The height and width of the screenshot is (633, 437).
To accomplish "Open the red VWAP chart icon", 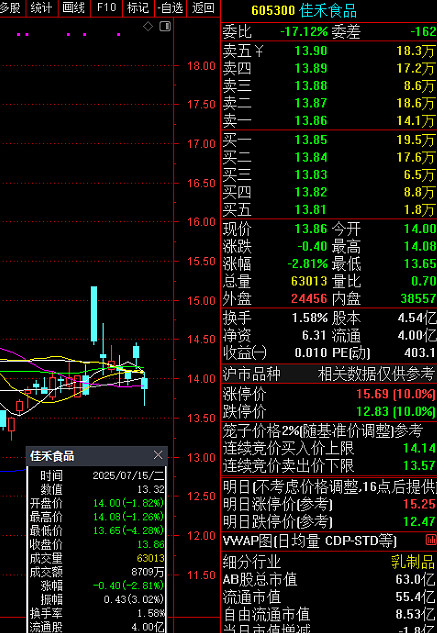I will tap(431, 539).
